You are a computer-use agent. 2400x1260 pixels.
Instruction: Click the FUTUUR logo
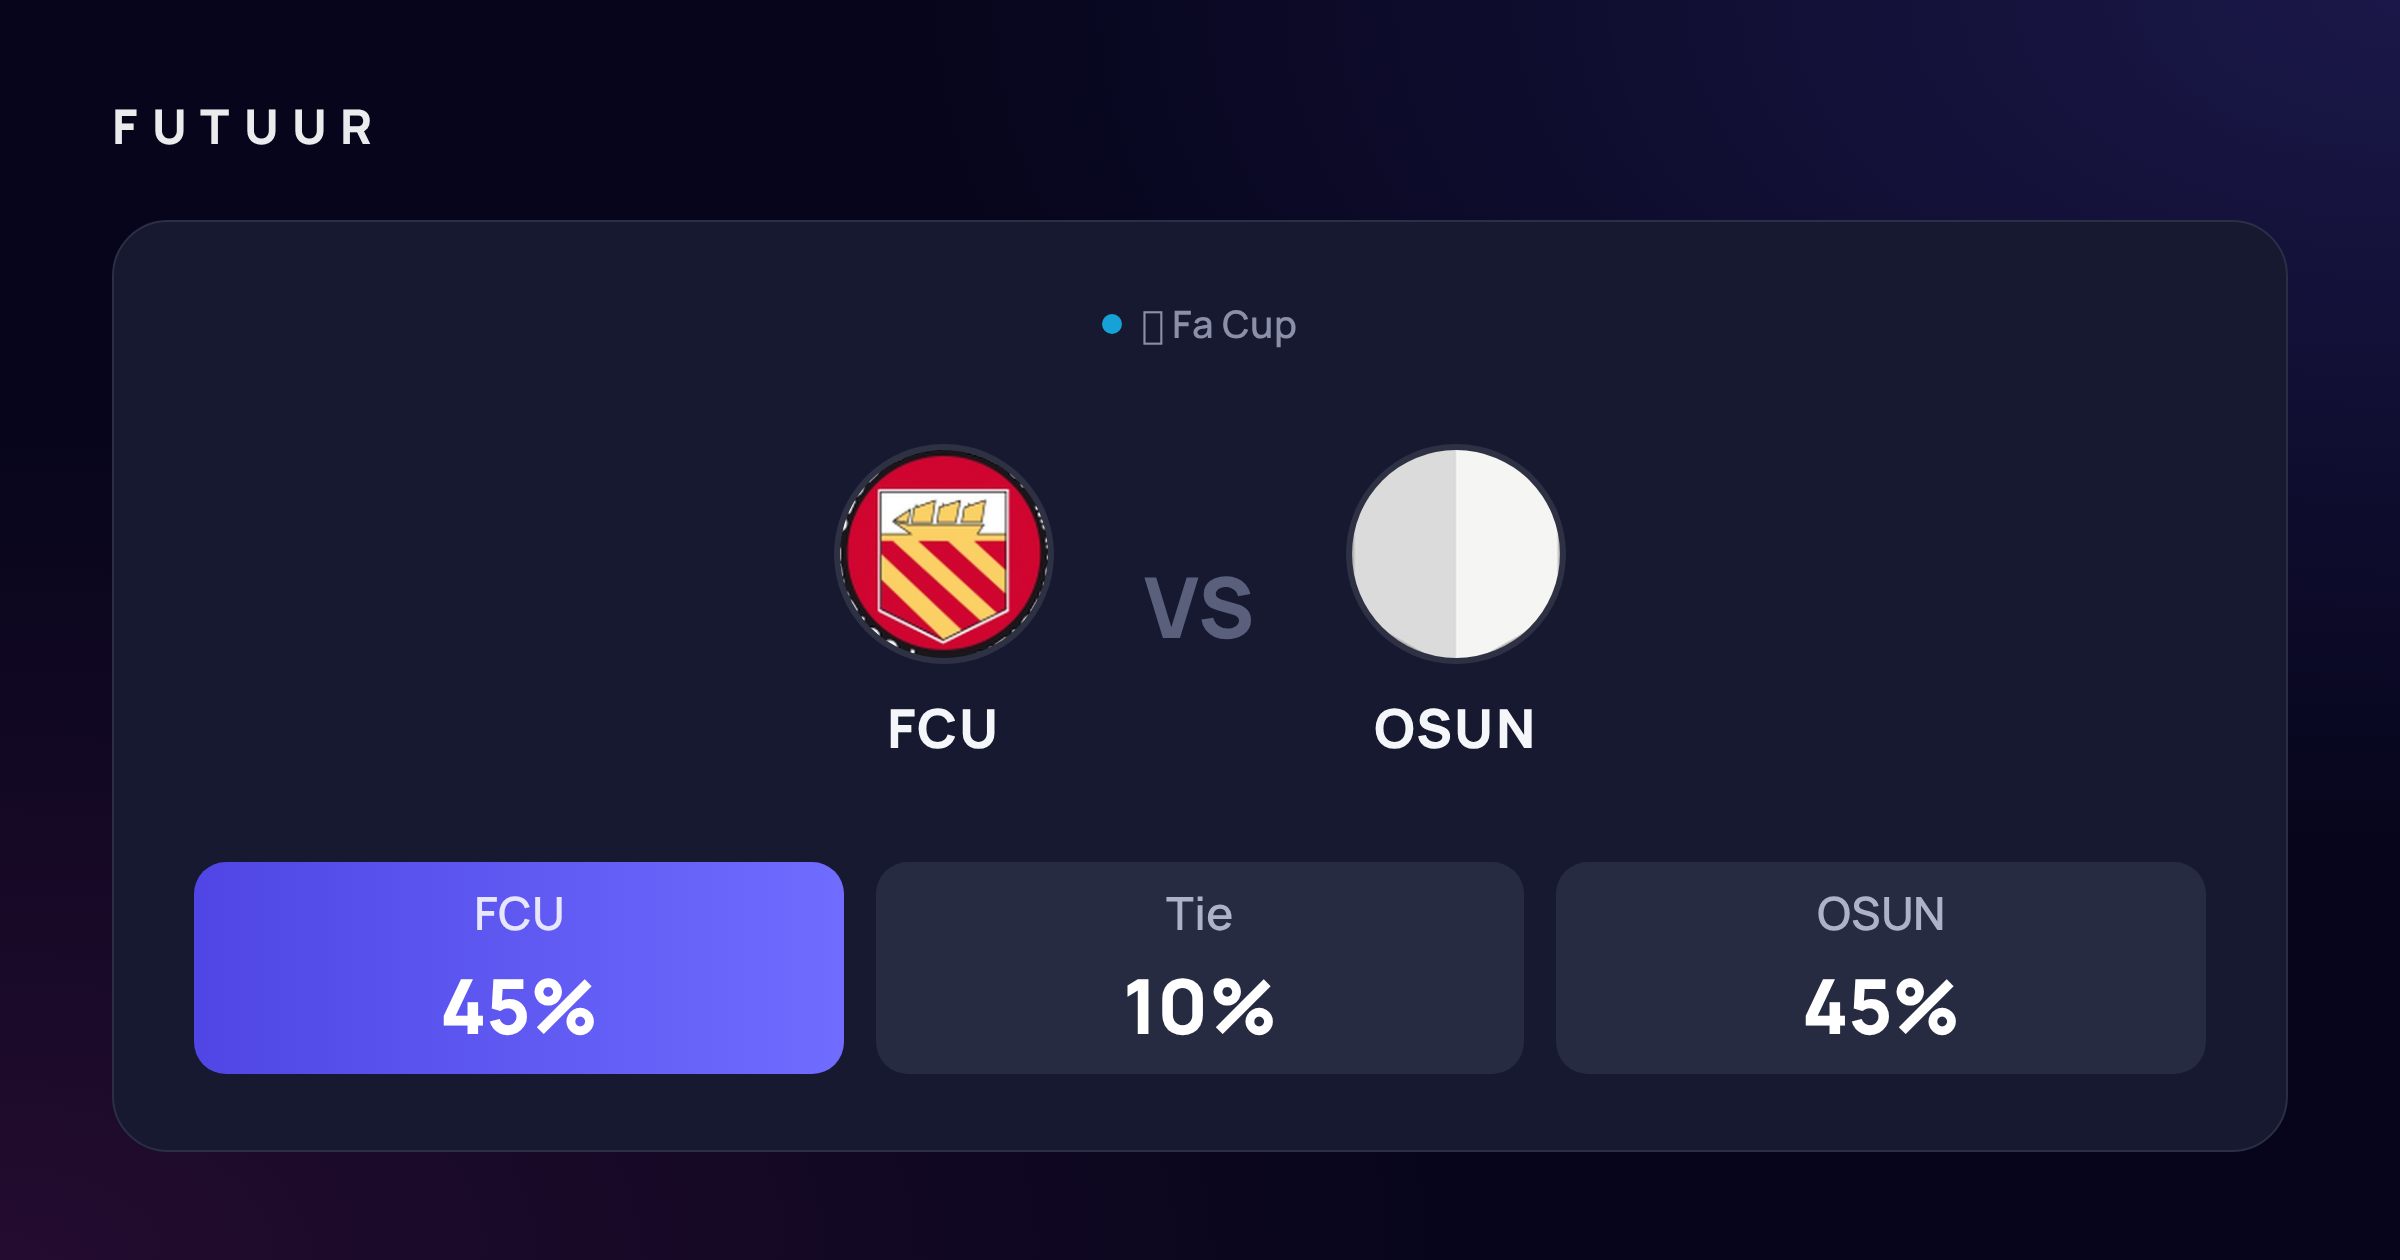click(243, 127)
